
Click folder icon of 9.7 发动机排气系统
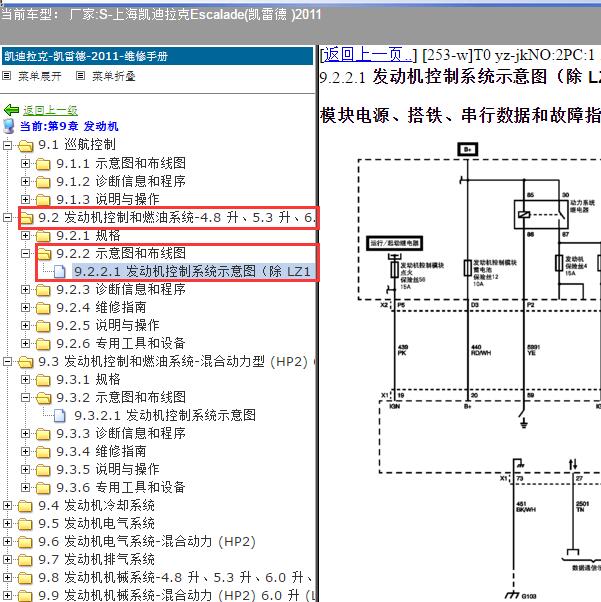[25, 560]
